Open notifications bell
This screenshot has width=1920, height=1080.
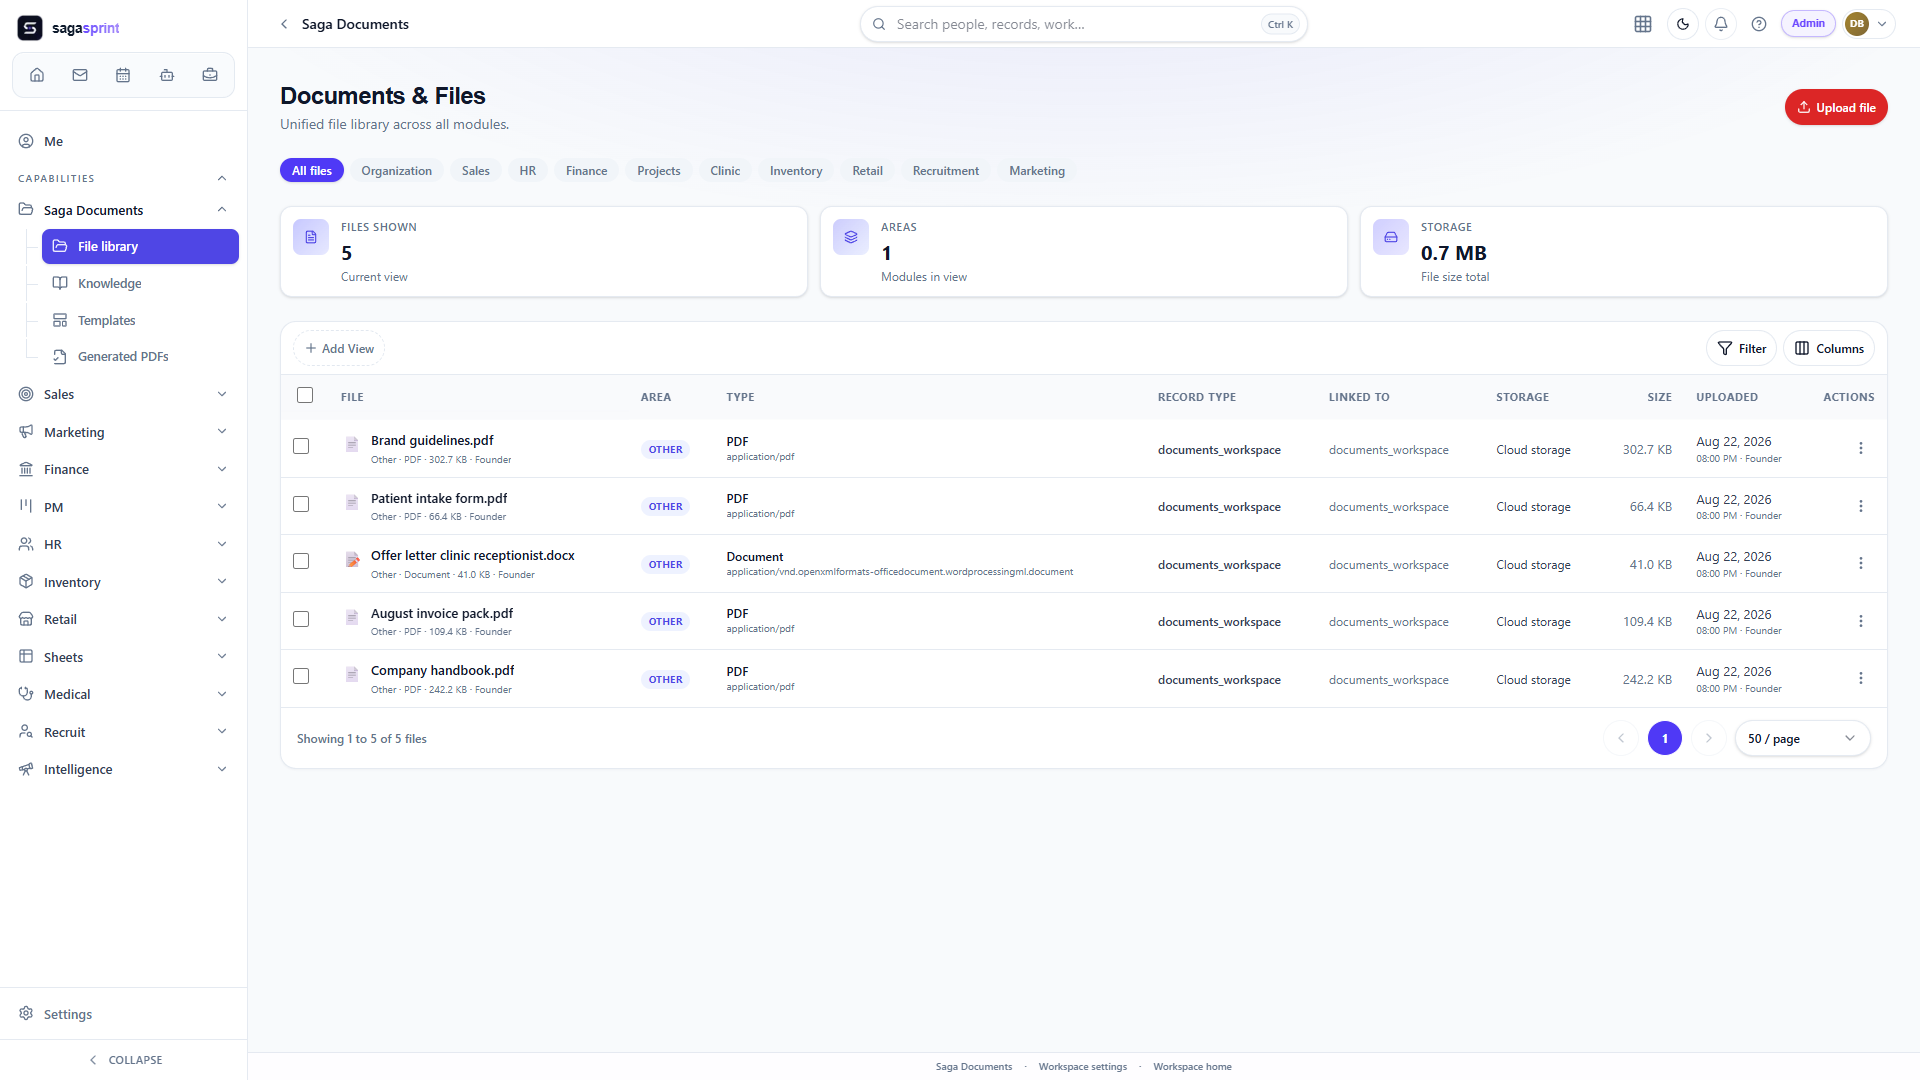(1721, 24)
